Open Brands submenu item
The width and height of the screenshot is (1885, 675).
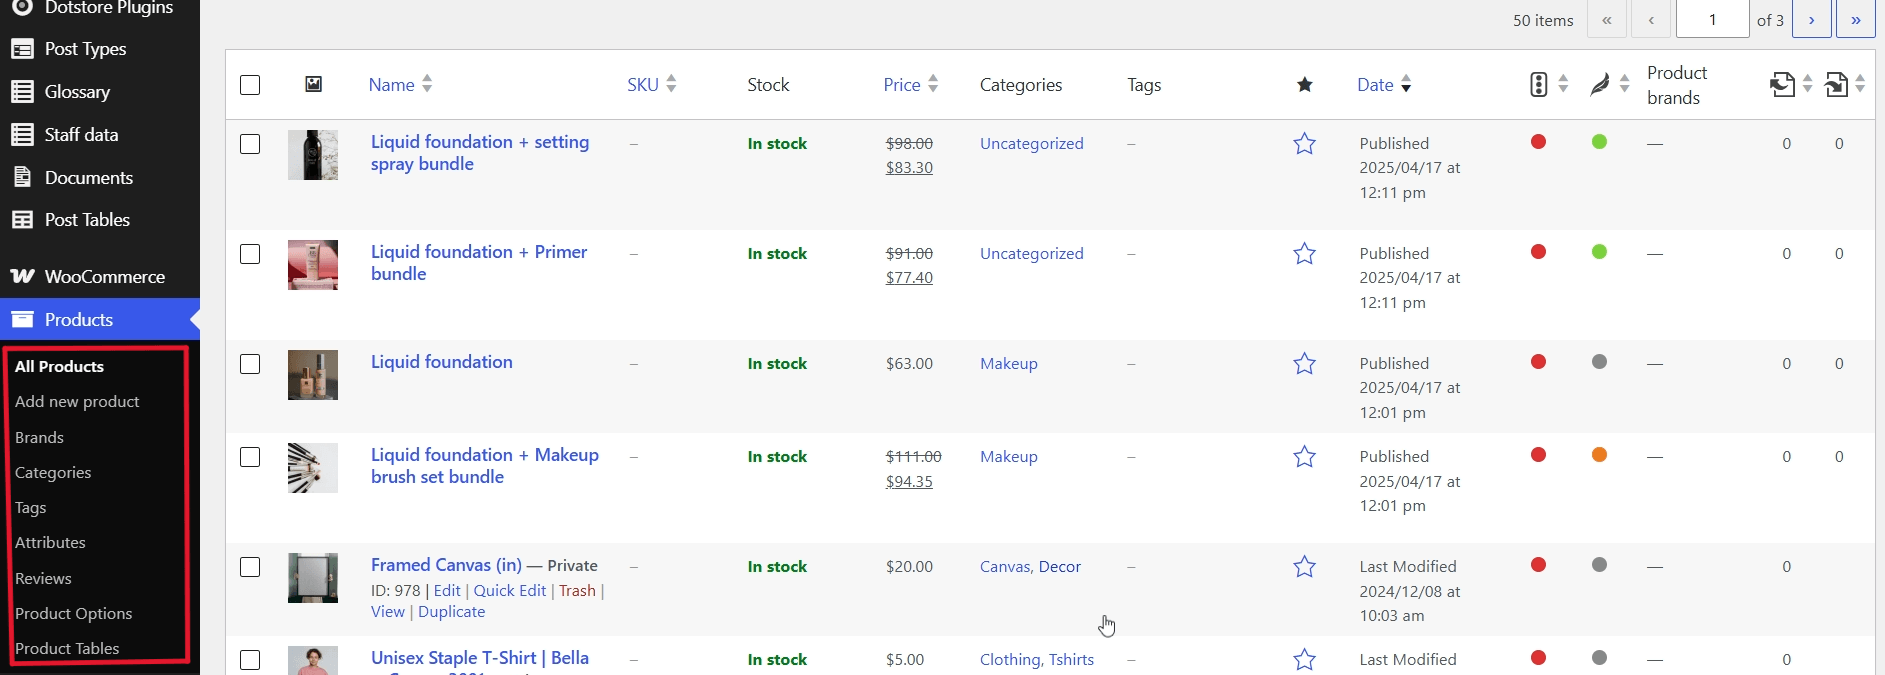39,438
